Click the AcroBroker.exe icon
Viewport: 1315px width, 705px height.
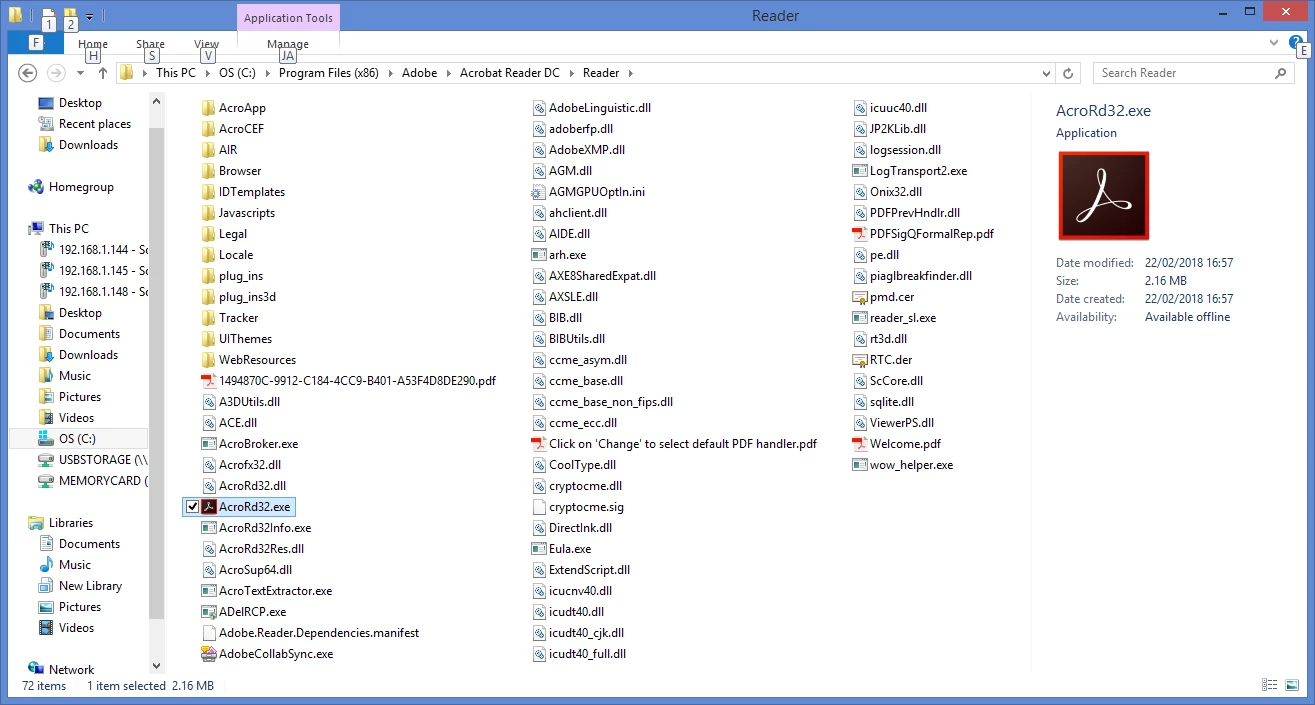pos(209,444)
